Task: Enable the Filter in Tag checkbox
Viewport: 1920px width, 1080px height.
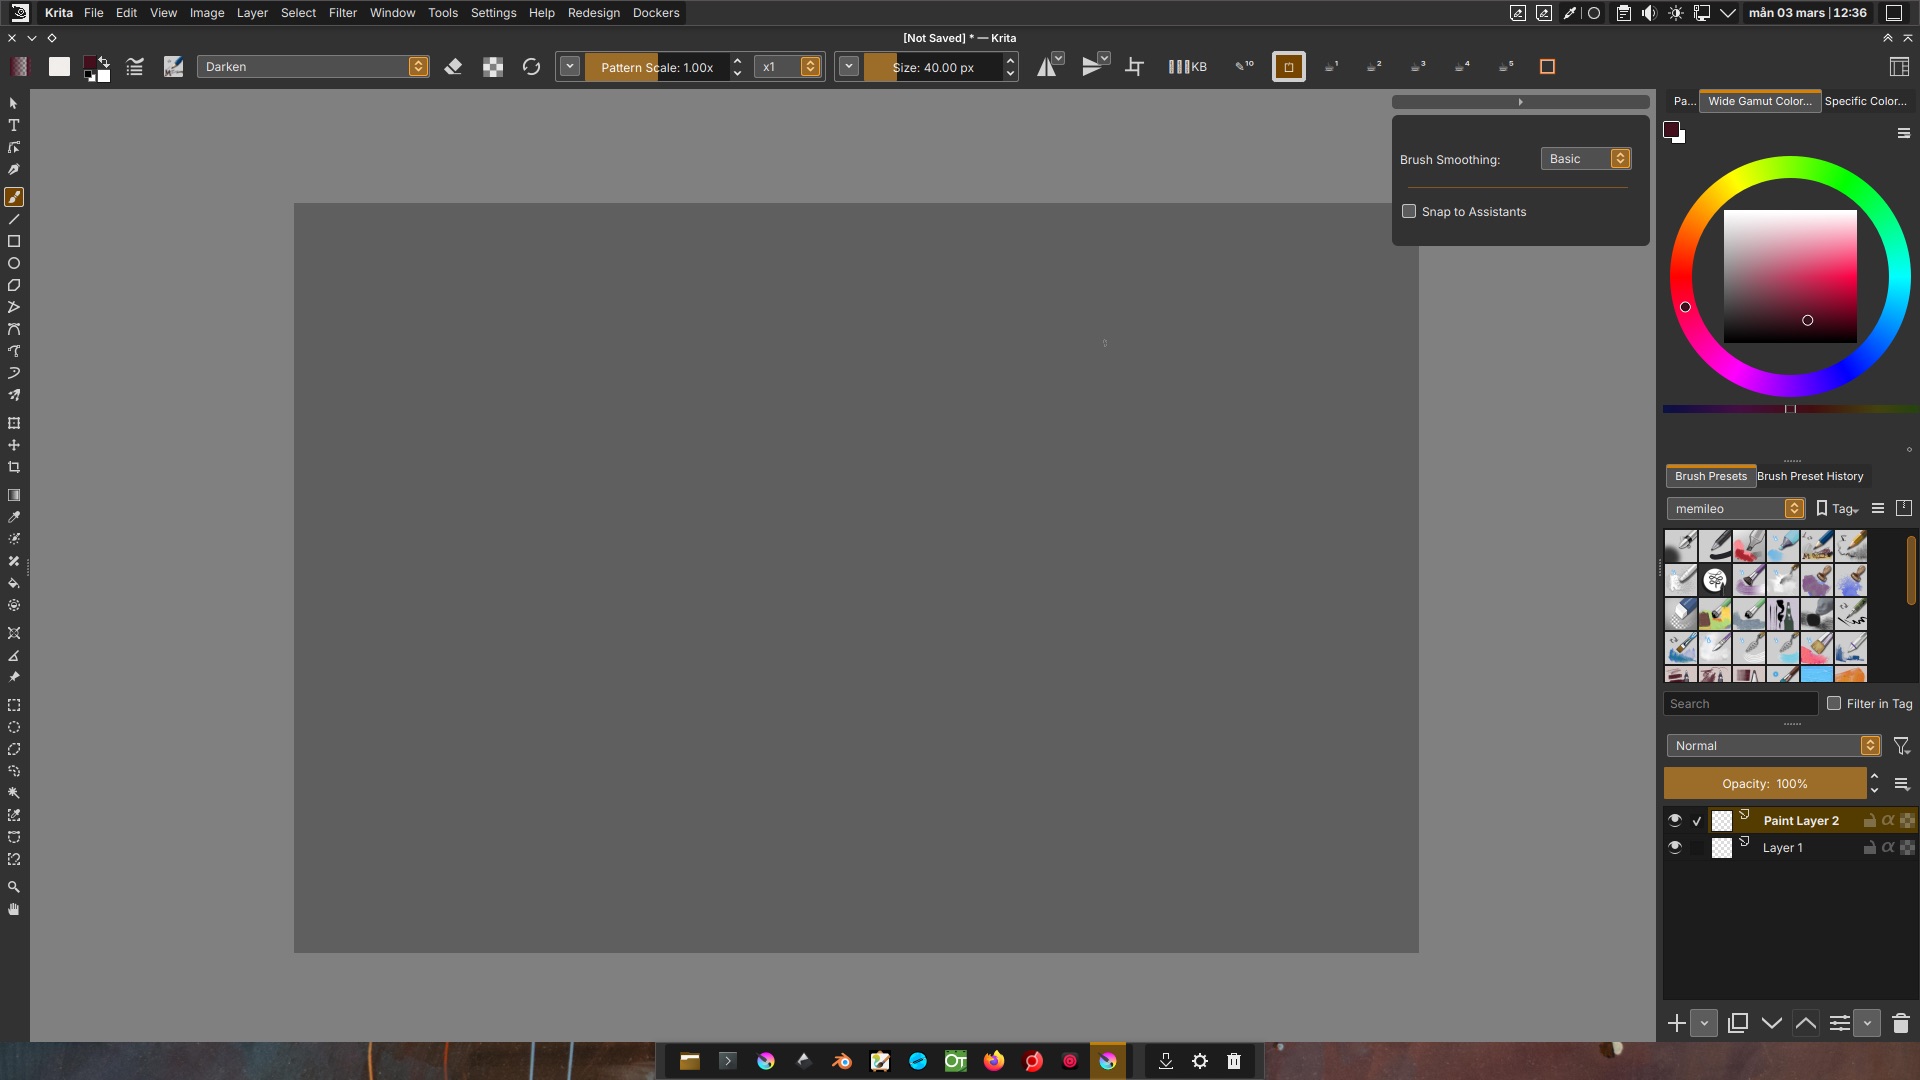Action: [1834, 703]
